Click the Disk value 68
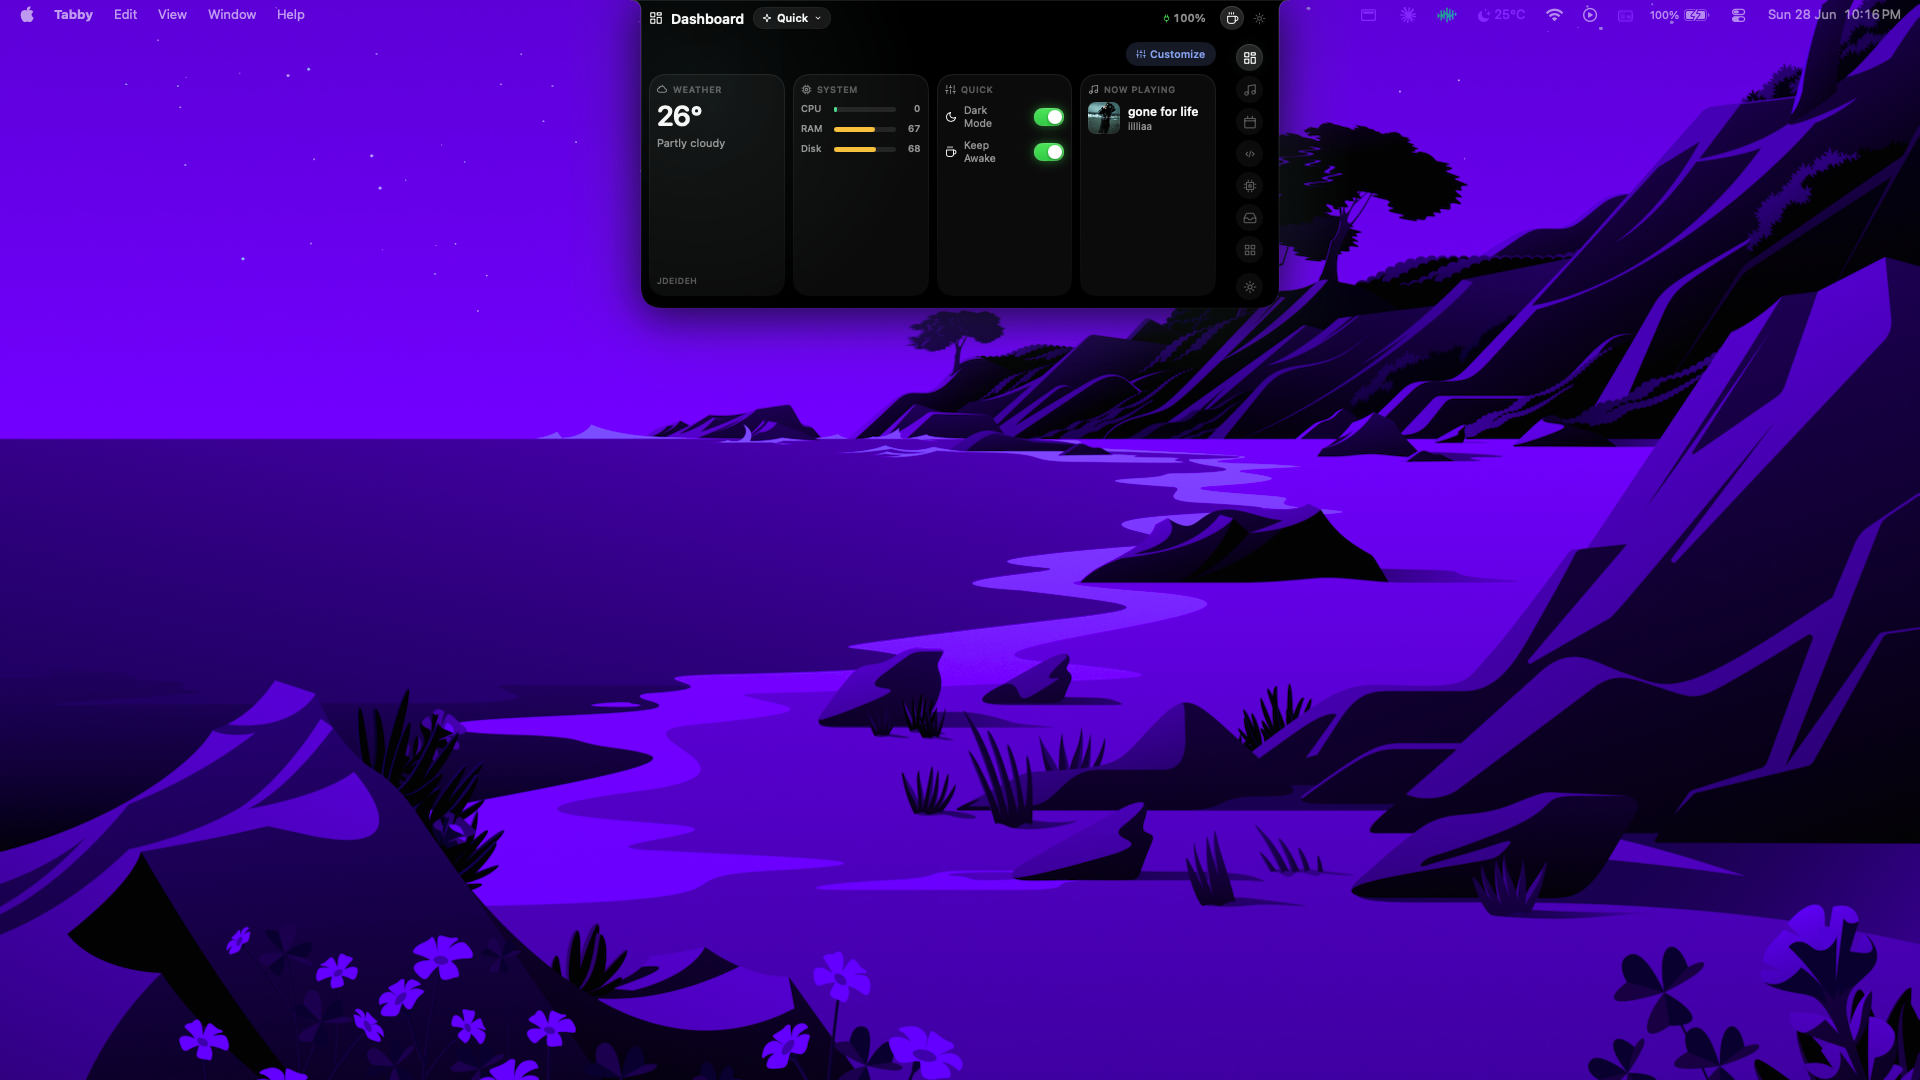This screenshot has height=1080, width=1920. (914, 149)
